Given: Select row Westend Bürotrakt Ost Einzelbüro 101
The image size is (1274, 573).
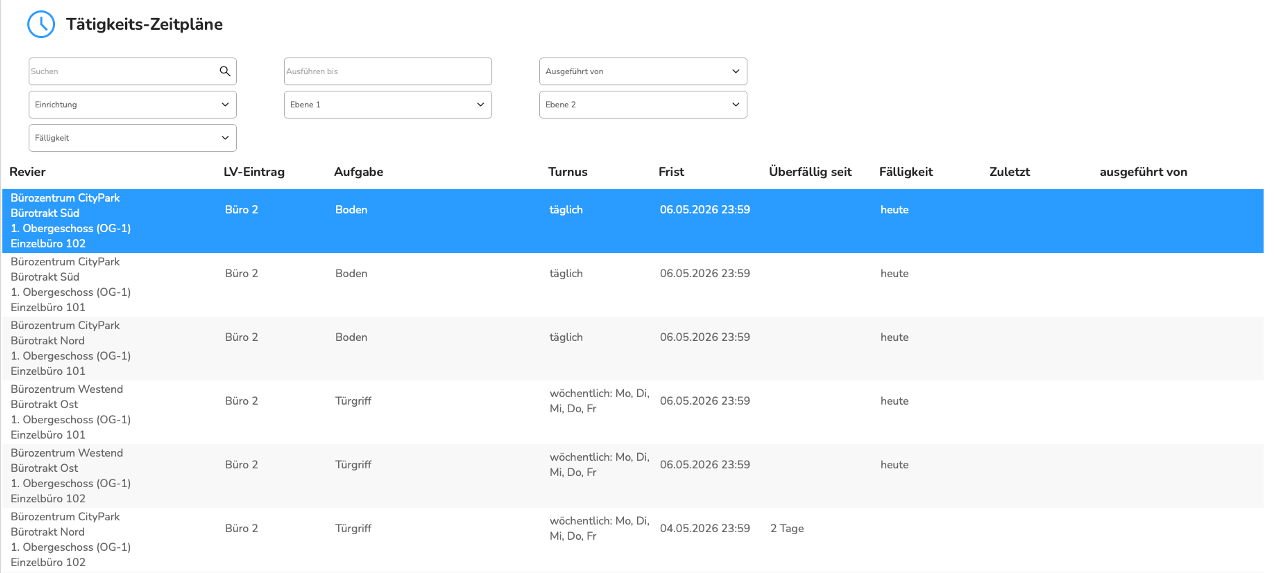Looking at the screenshot, I should tap(632, 412).
